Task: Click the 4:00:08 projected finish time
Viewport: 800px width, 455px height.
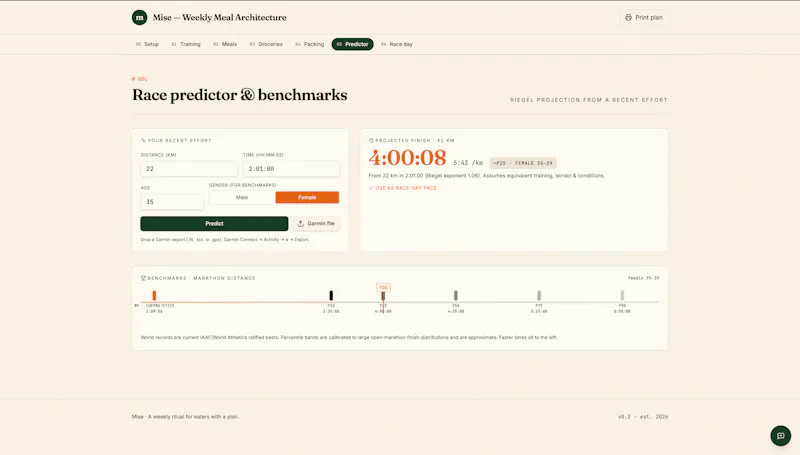Action: click(x=408, y=158)
